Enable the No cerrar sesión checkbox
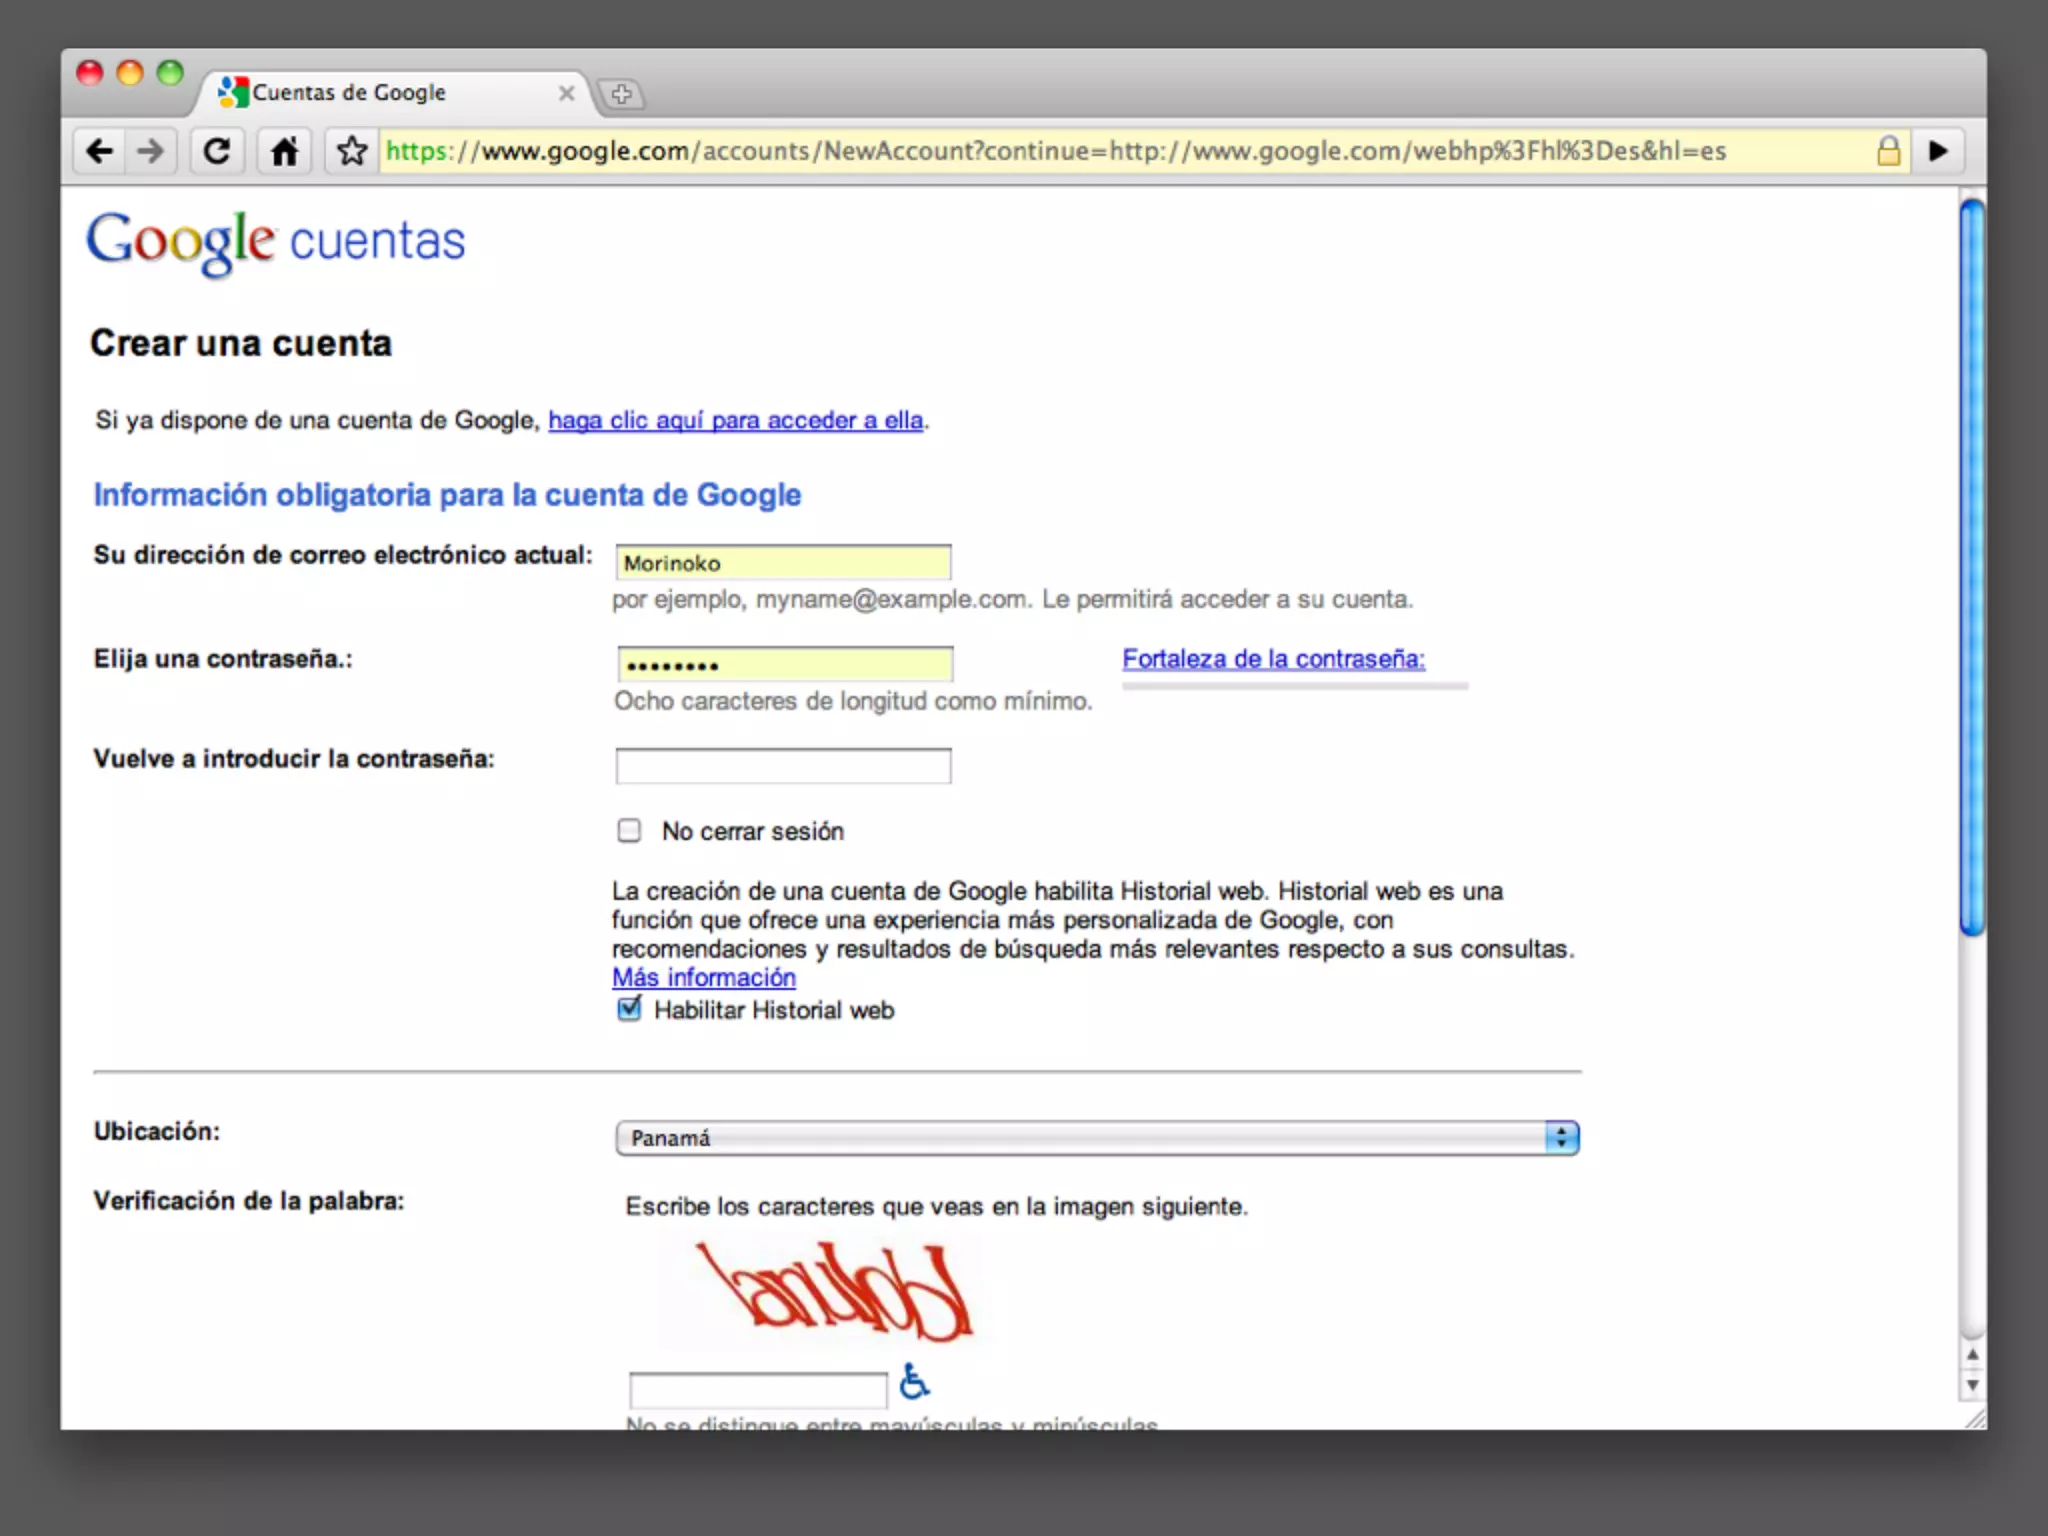Viewport: 2048px width, 1536px height. click(629, 830)
